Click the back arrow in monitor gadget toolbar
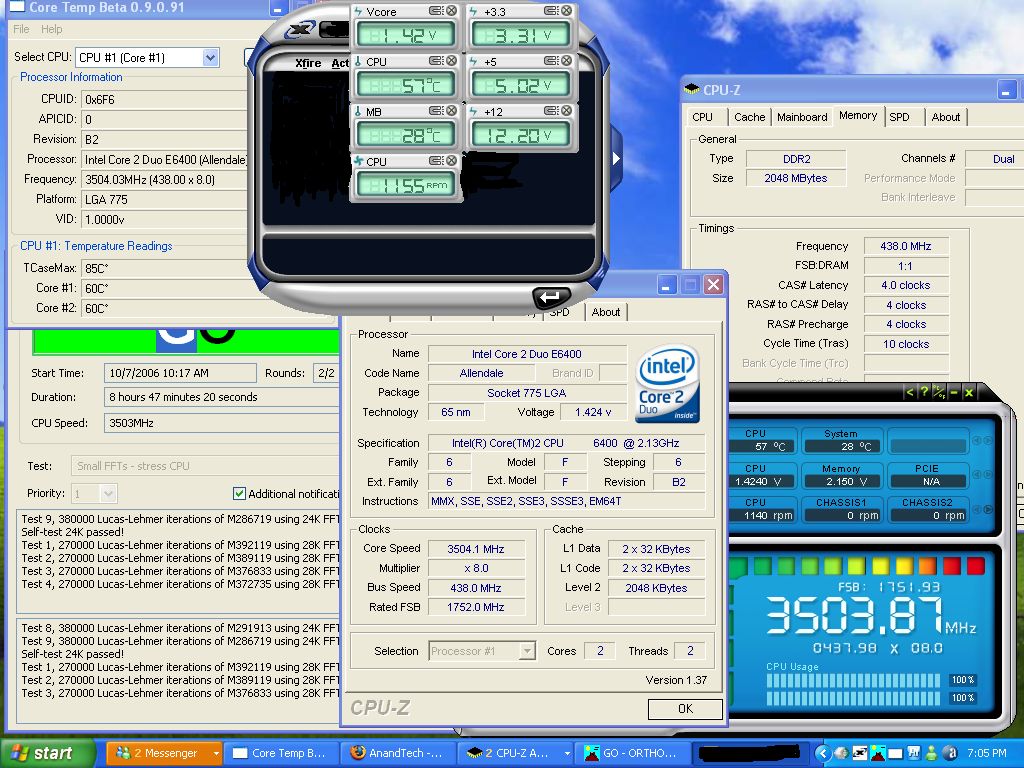 point(909,392)
